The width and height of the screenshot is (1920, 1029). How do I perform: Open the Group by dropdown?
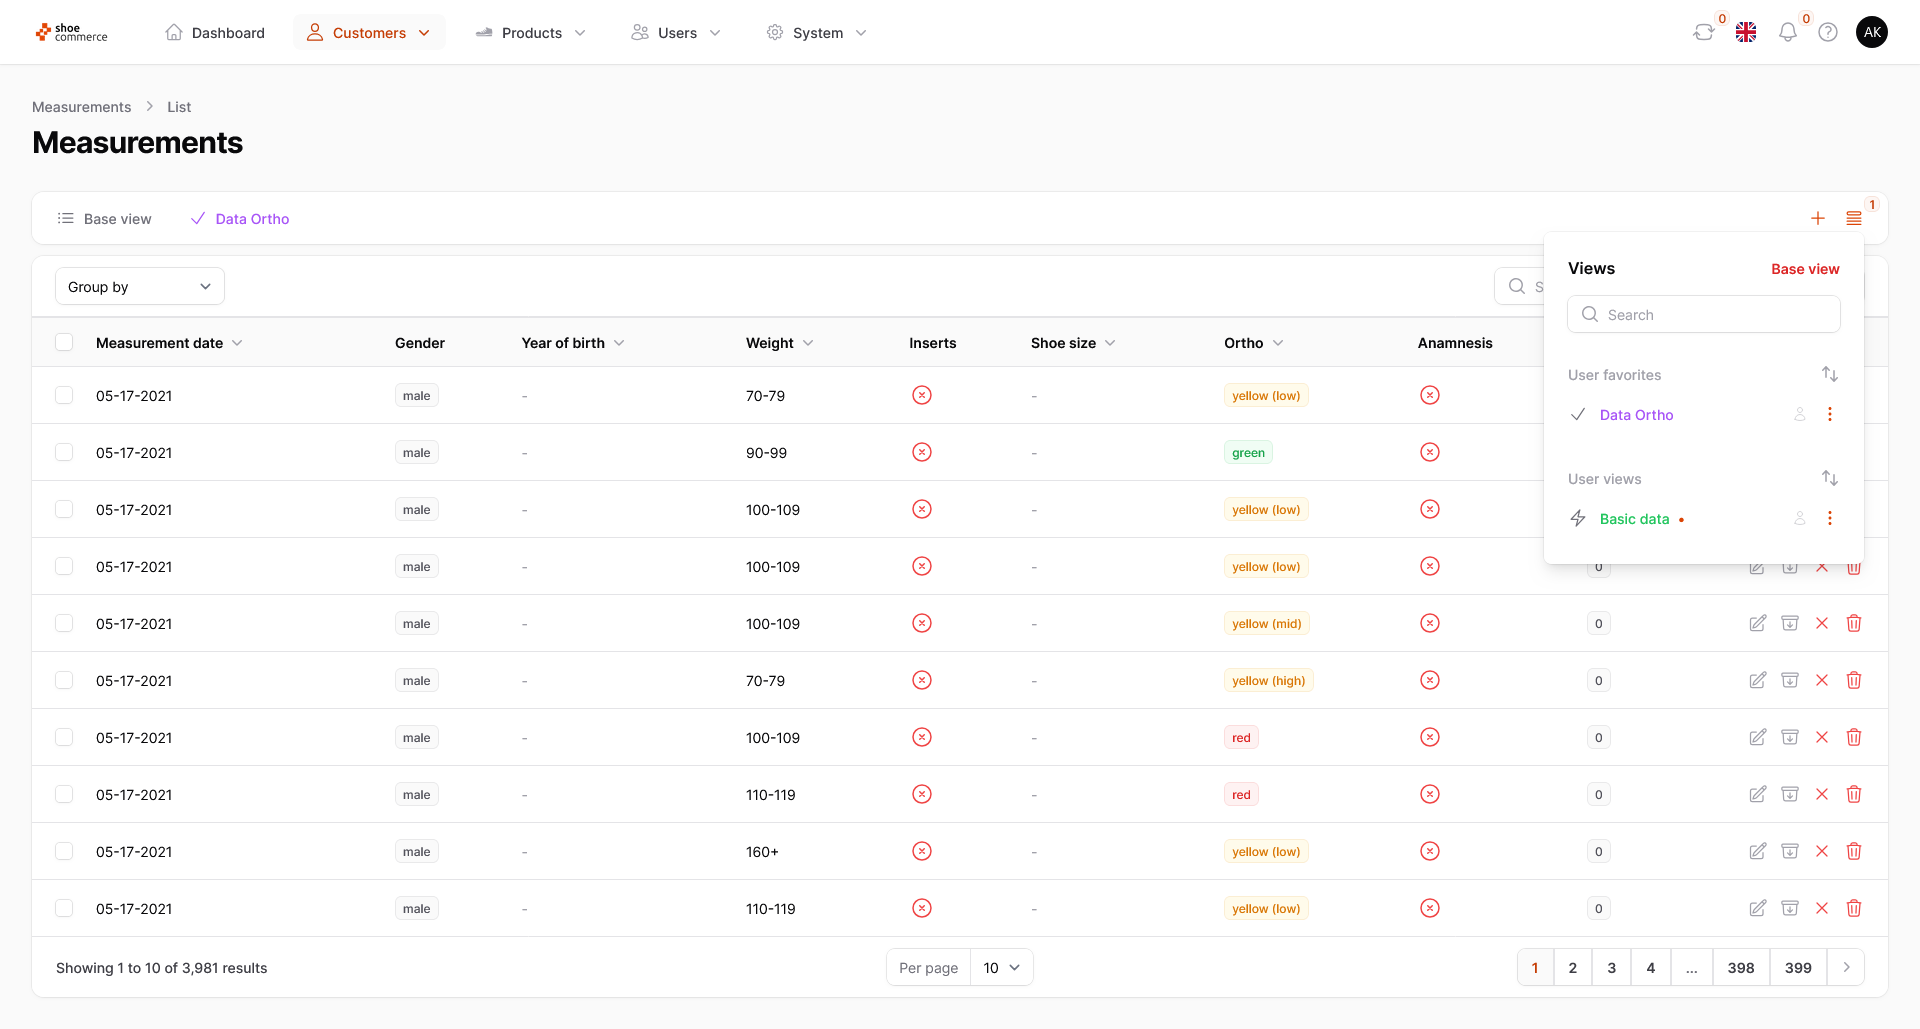[x=140, y=287]
